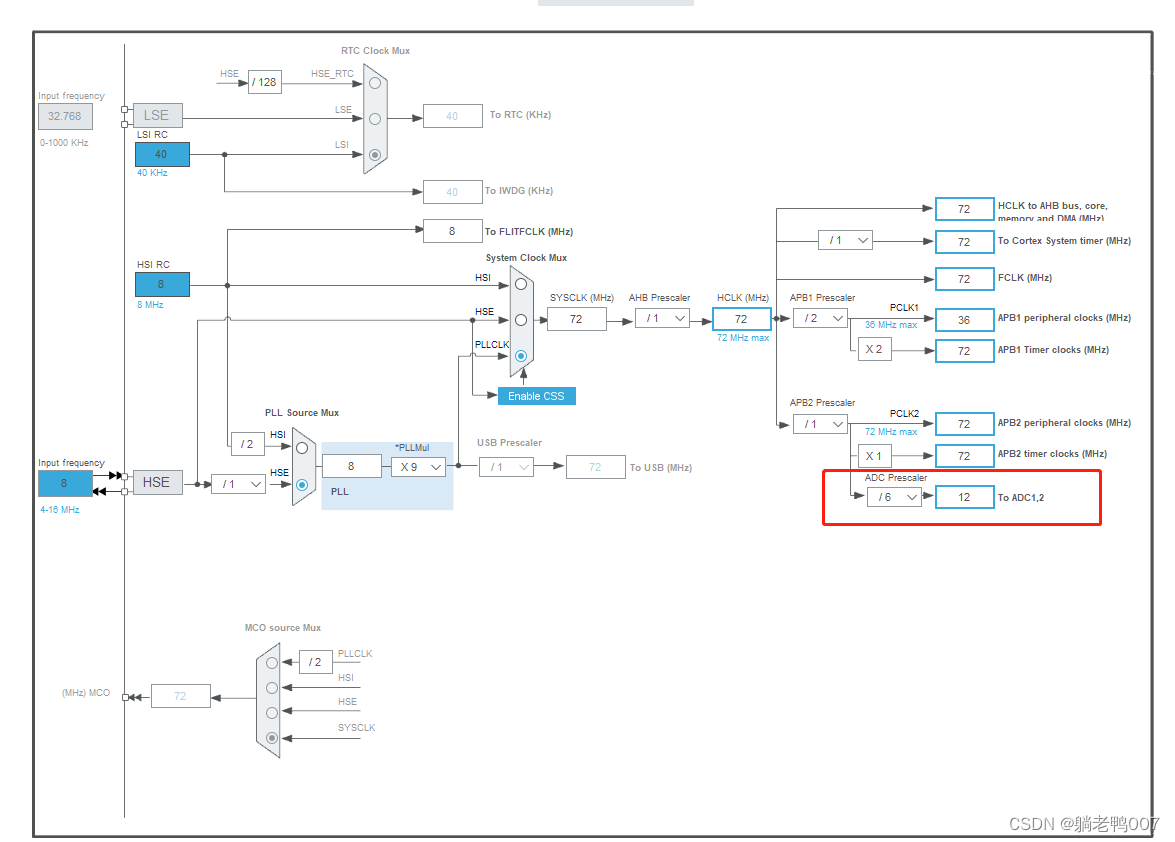Click the '0-1000 KHz' range label
This screenshot has width=1175, height=842.
[64, 142]
